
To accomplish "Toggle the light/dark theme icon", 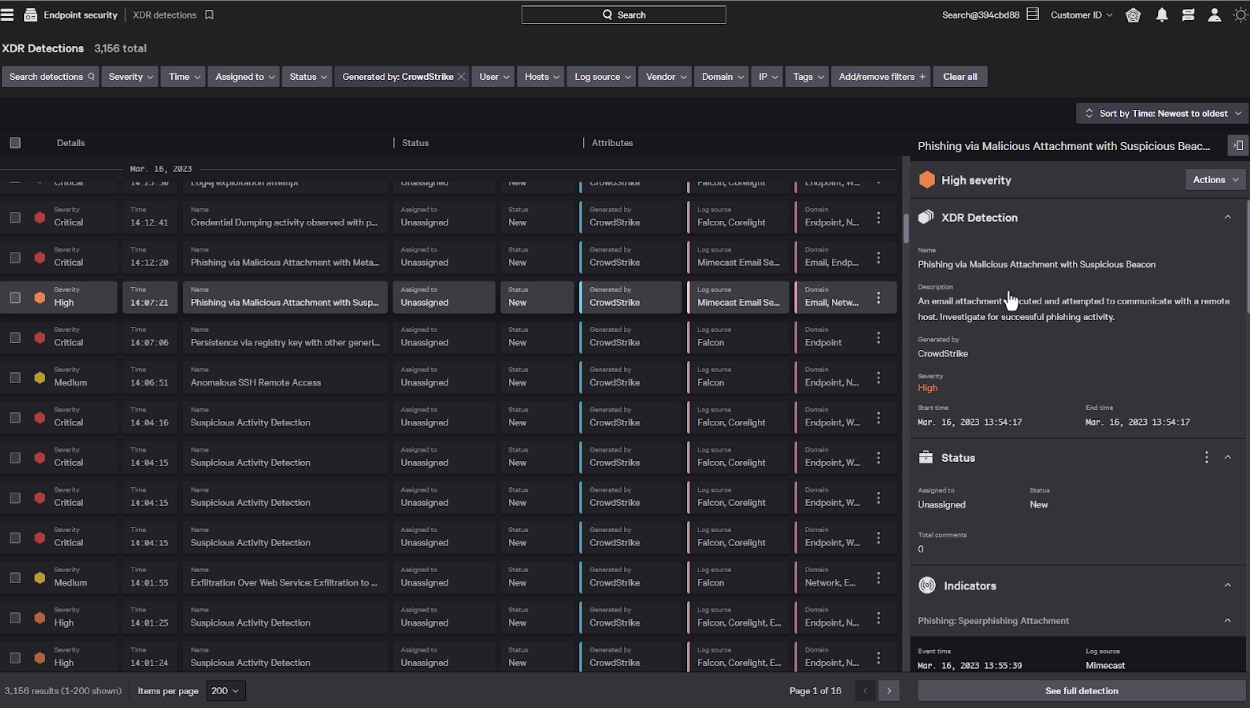I will pos(1240,14).
